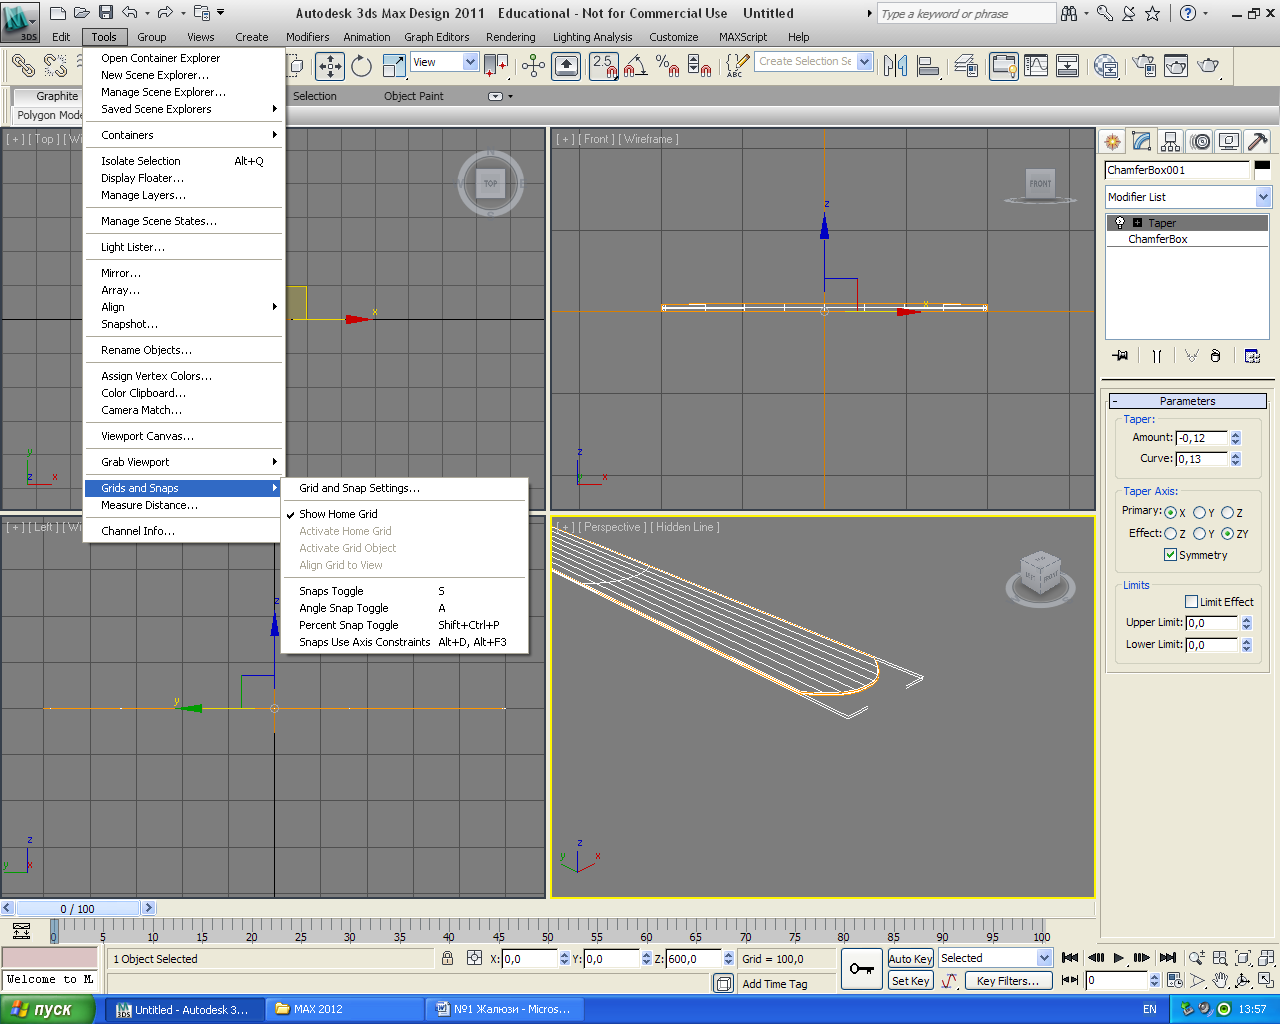The image size is (1280, 1024).
Task: Uncheck the Symmetry checkbox
Action: (x=1170, y=555)
